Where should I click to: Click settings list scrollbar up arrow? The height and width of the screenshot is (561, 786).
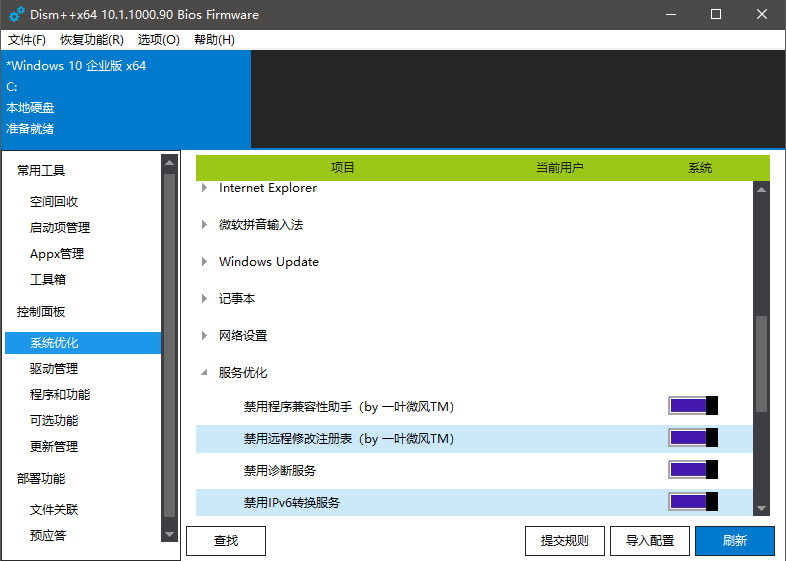click(761, 190)
